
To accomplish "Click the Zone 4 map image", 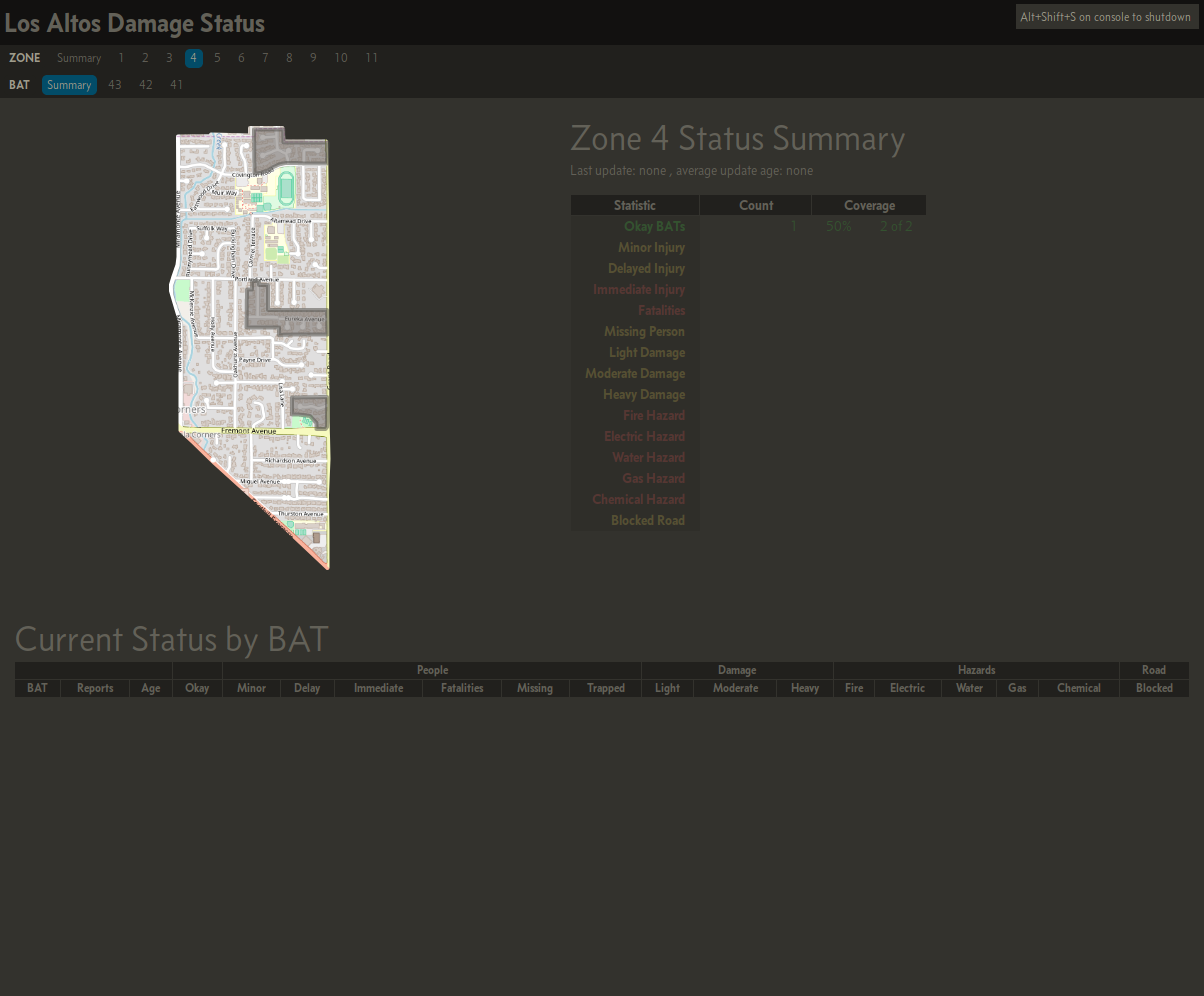I will coord(250,348).
